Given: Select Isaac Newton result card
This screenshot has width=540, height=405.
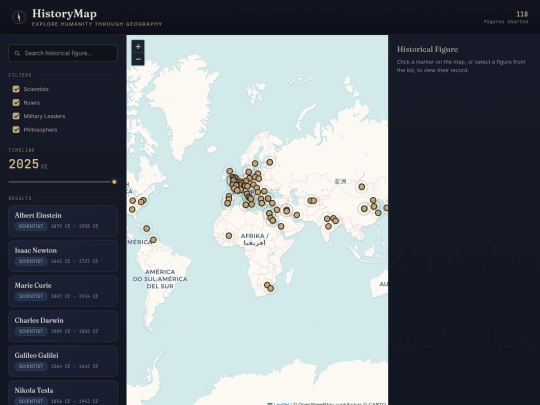Looking at the screenshot, I should click(x=63, y=256).
